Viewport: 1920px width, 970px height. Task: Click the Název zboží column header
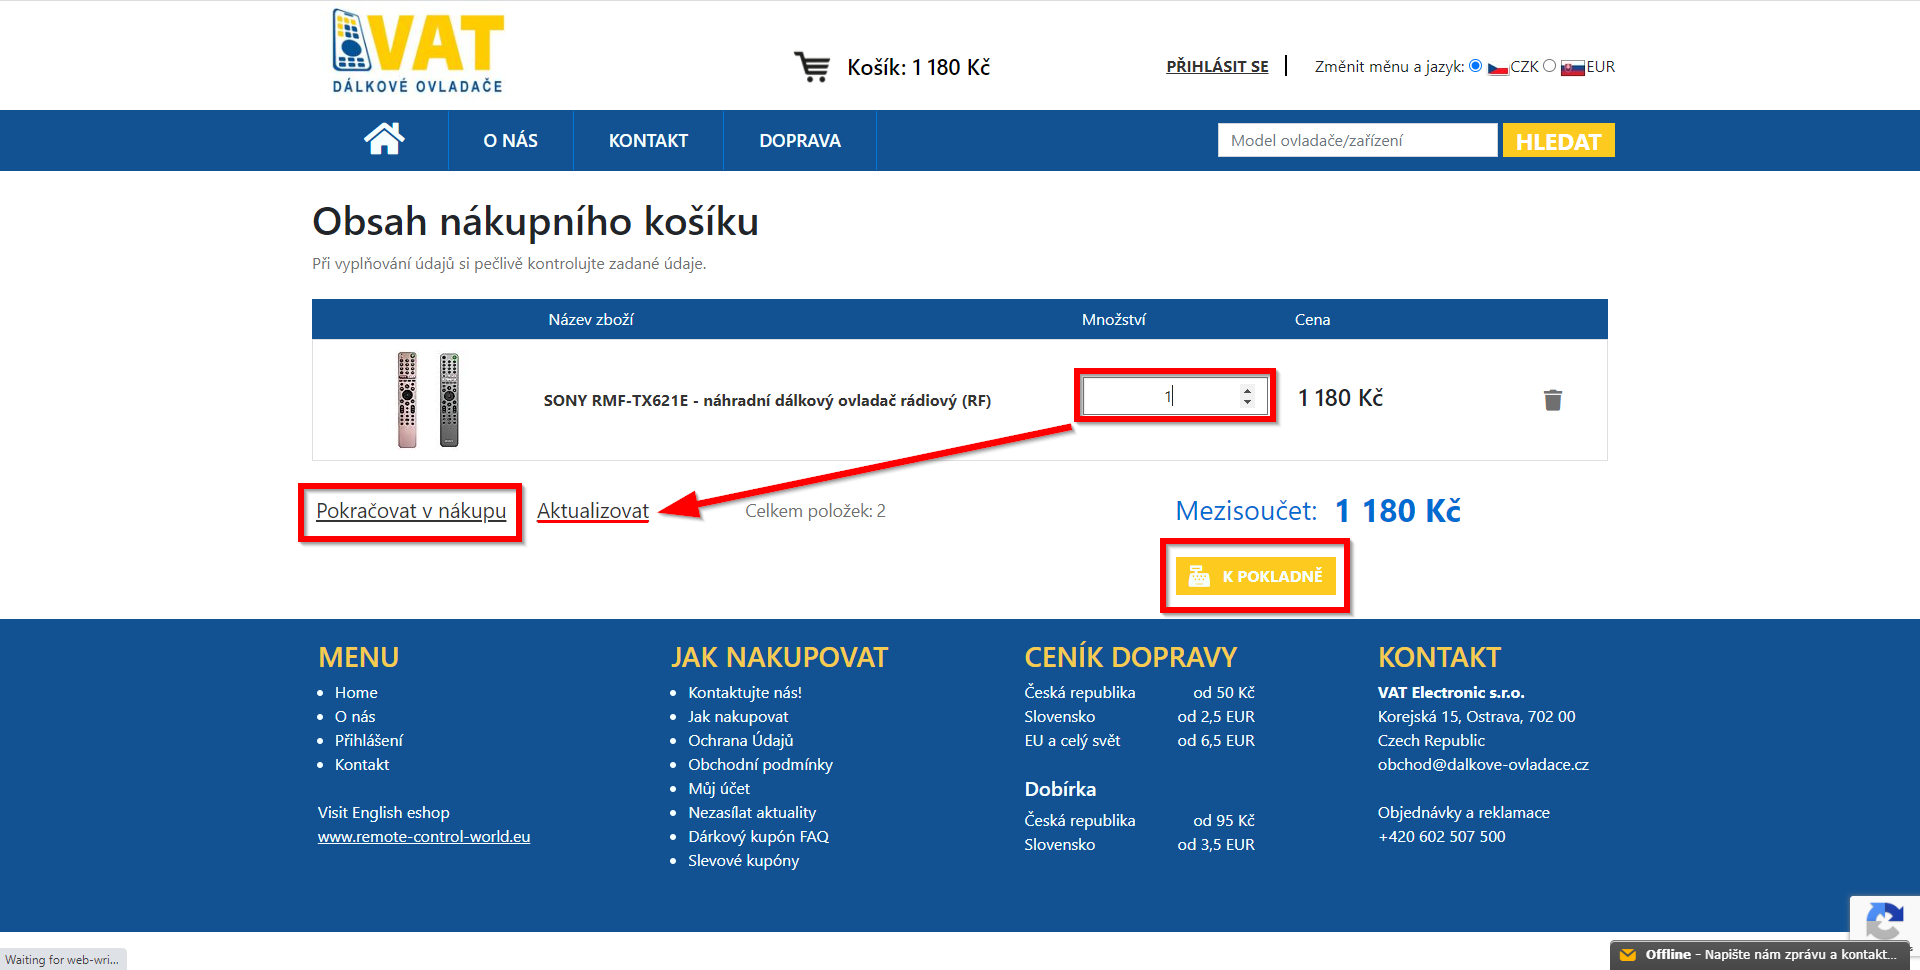coord(591,319)
